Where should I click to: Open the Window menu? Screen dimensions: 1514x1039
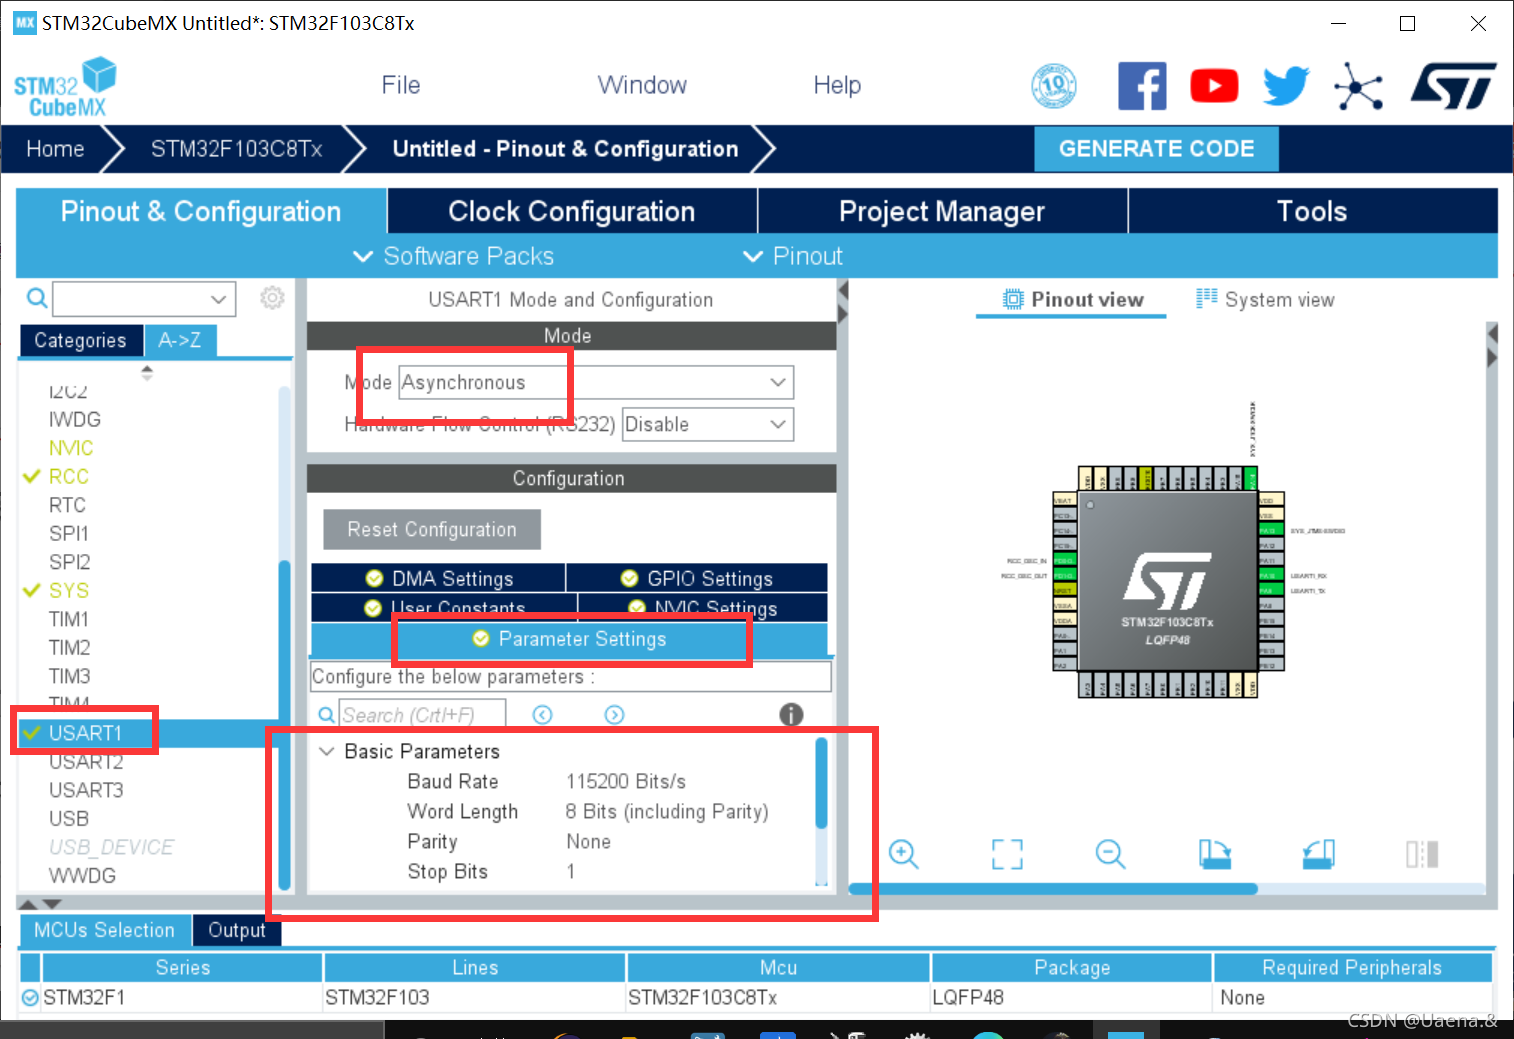click(x=642, y=85)
